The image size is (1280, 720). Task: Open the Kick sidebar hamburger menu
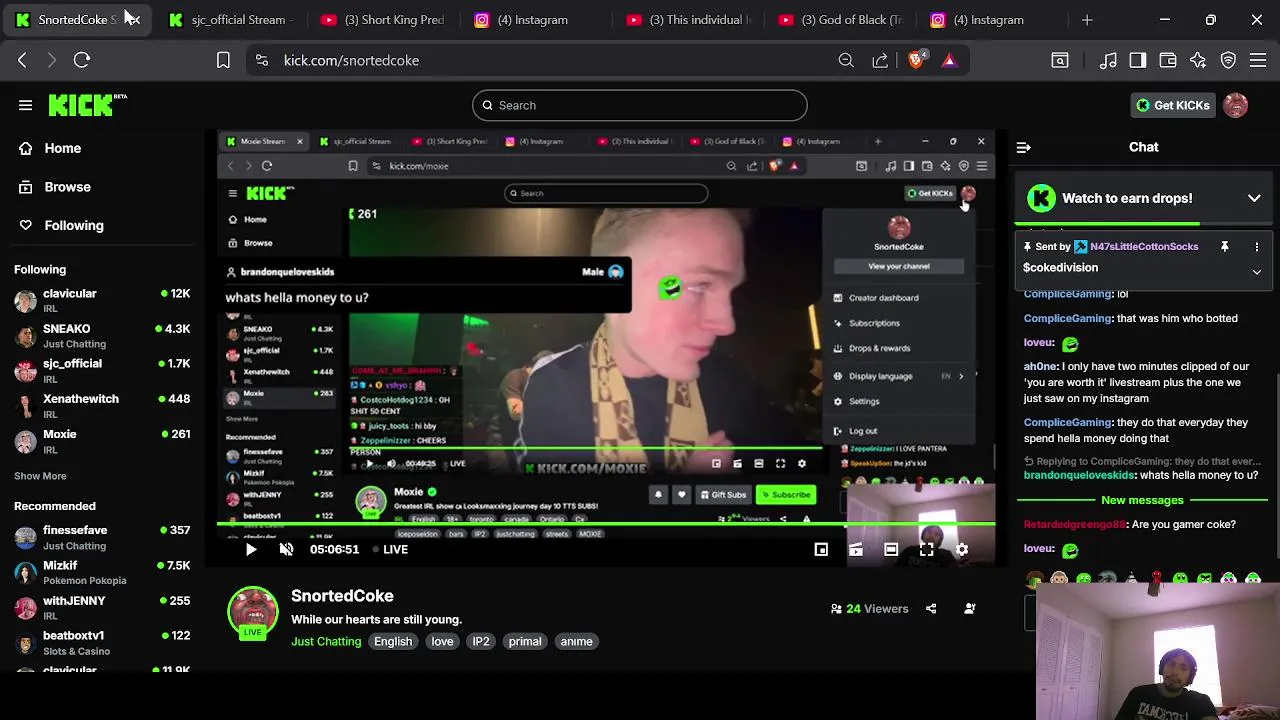tap(26, 105)
